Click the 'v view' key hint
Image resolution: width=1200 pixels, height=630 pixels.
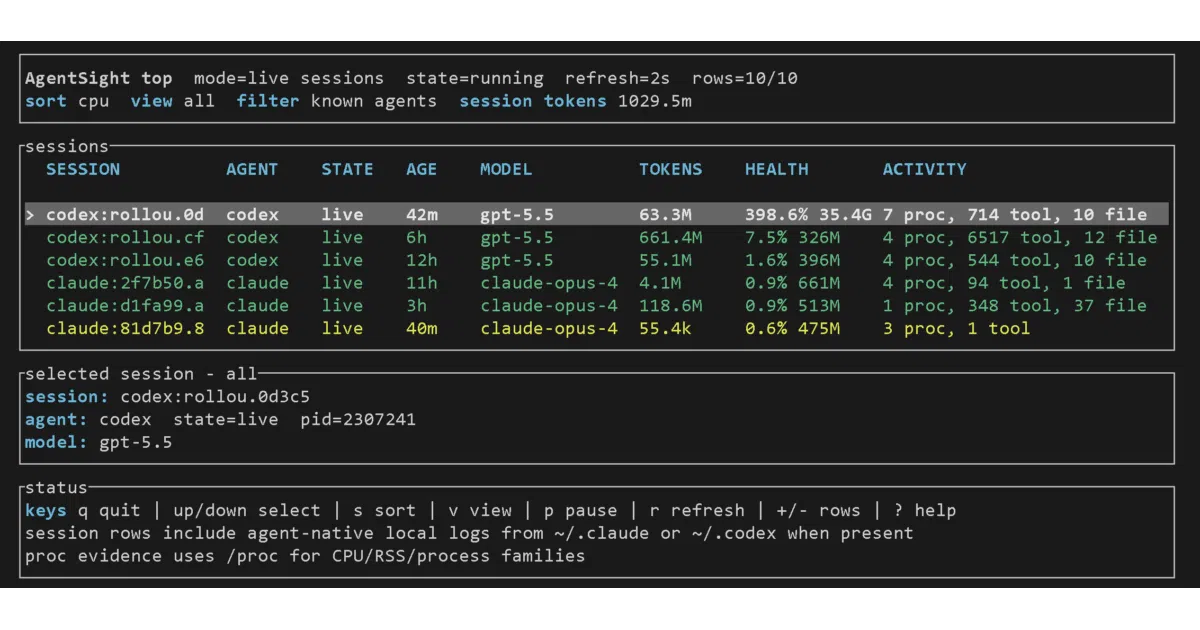(x=480, y=510)
